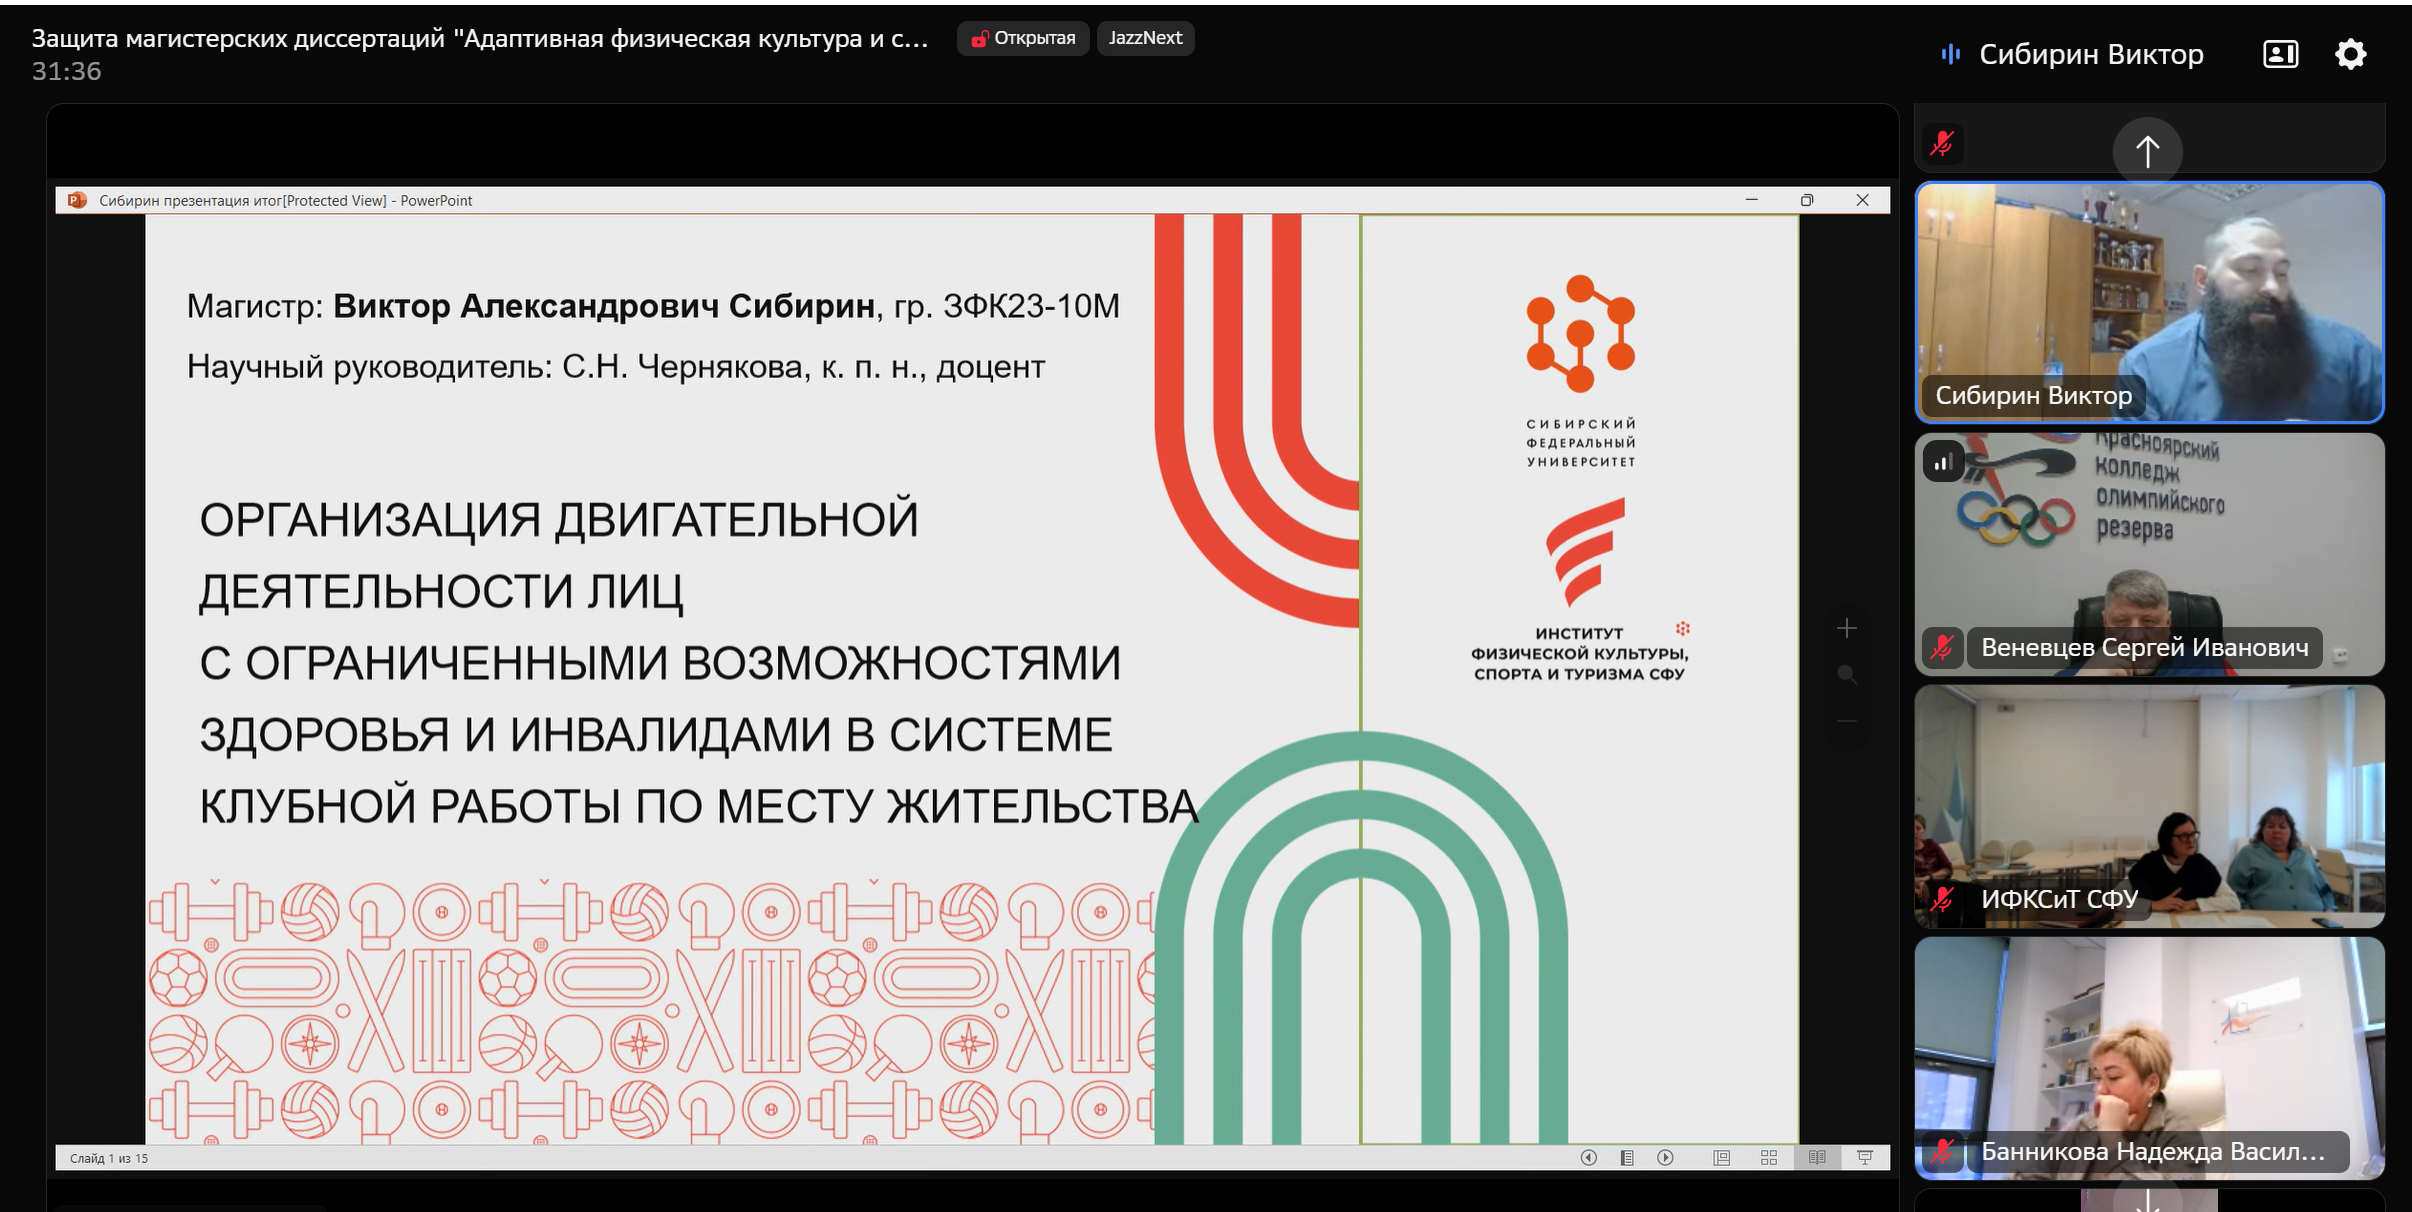Screen dimensions: 2412x1212
Task: Switch to Slide Sorter view icon
Action: pos(1769,1157)
